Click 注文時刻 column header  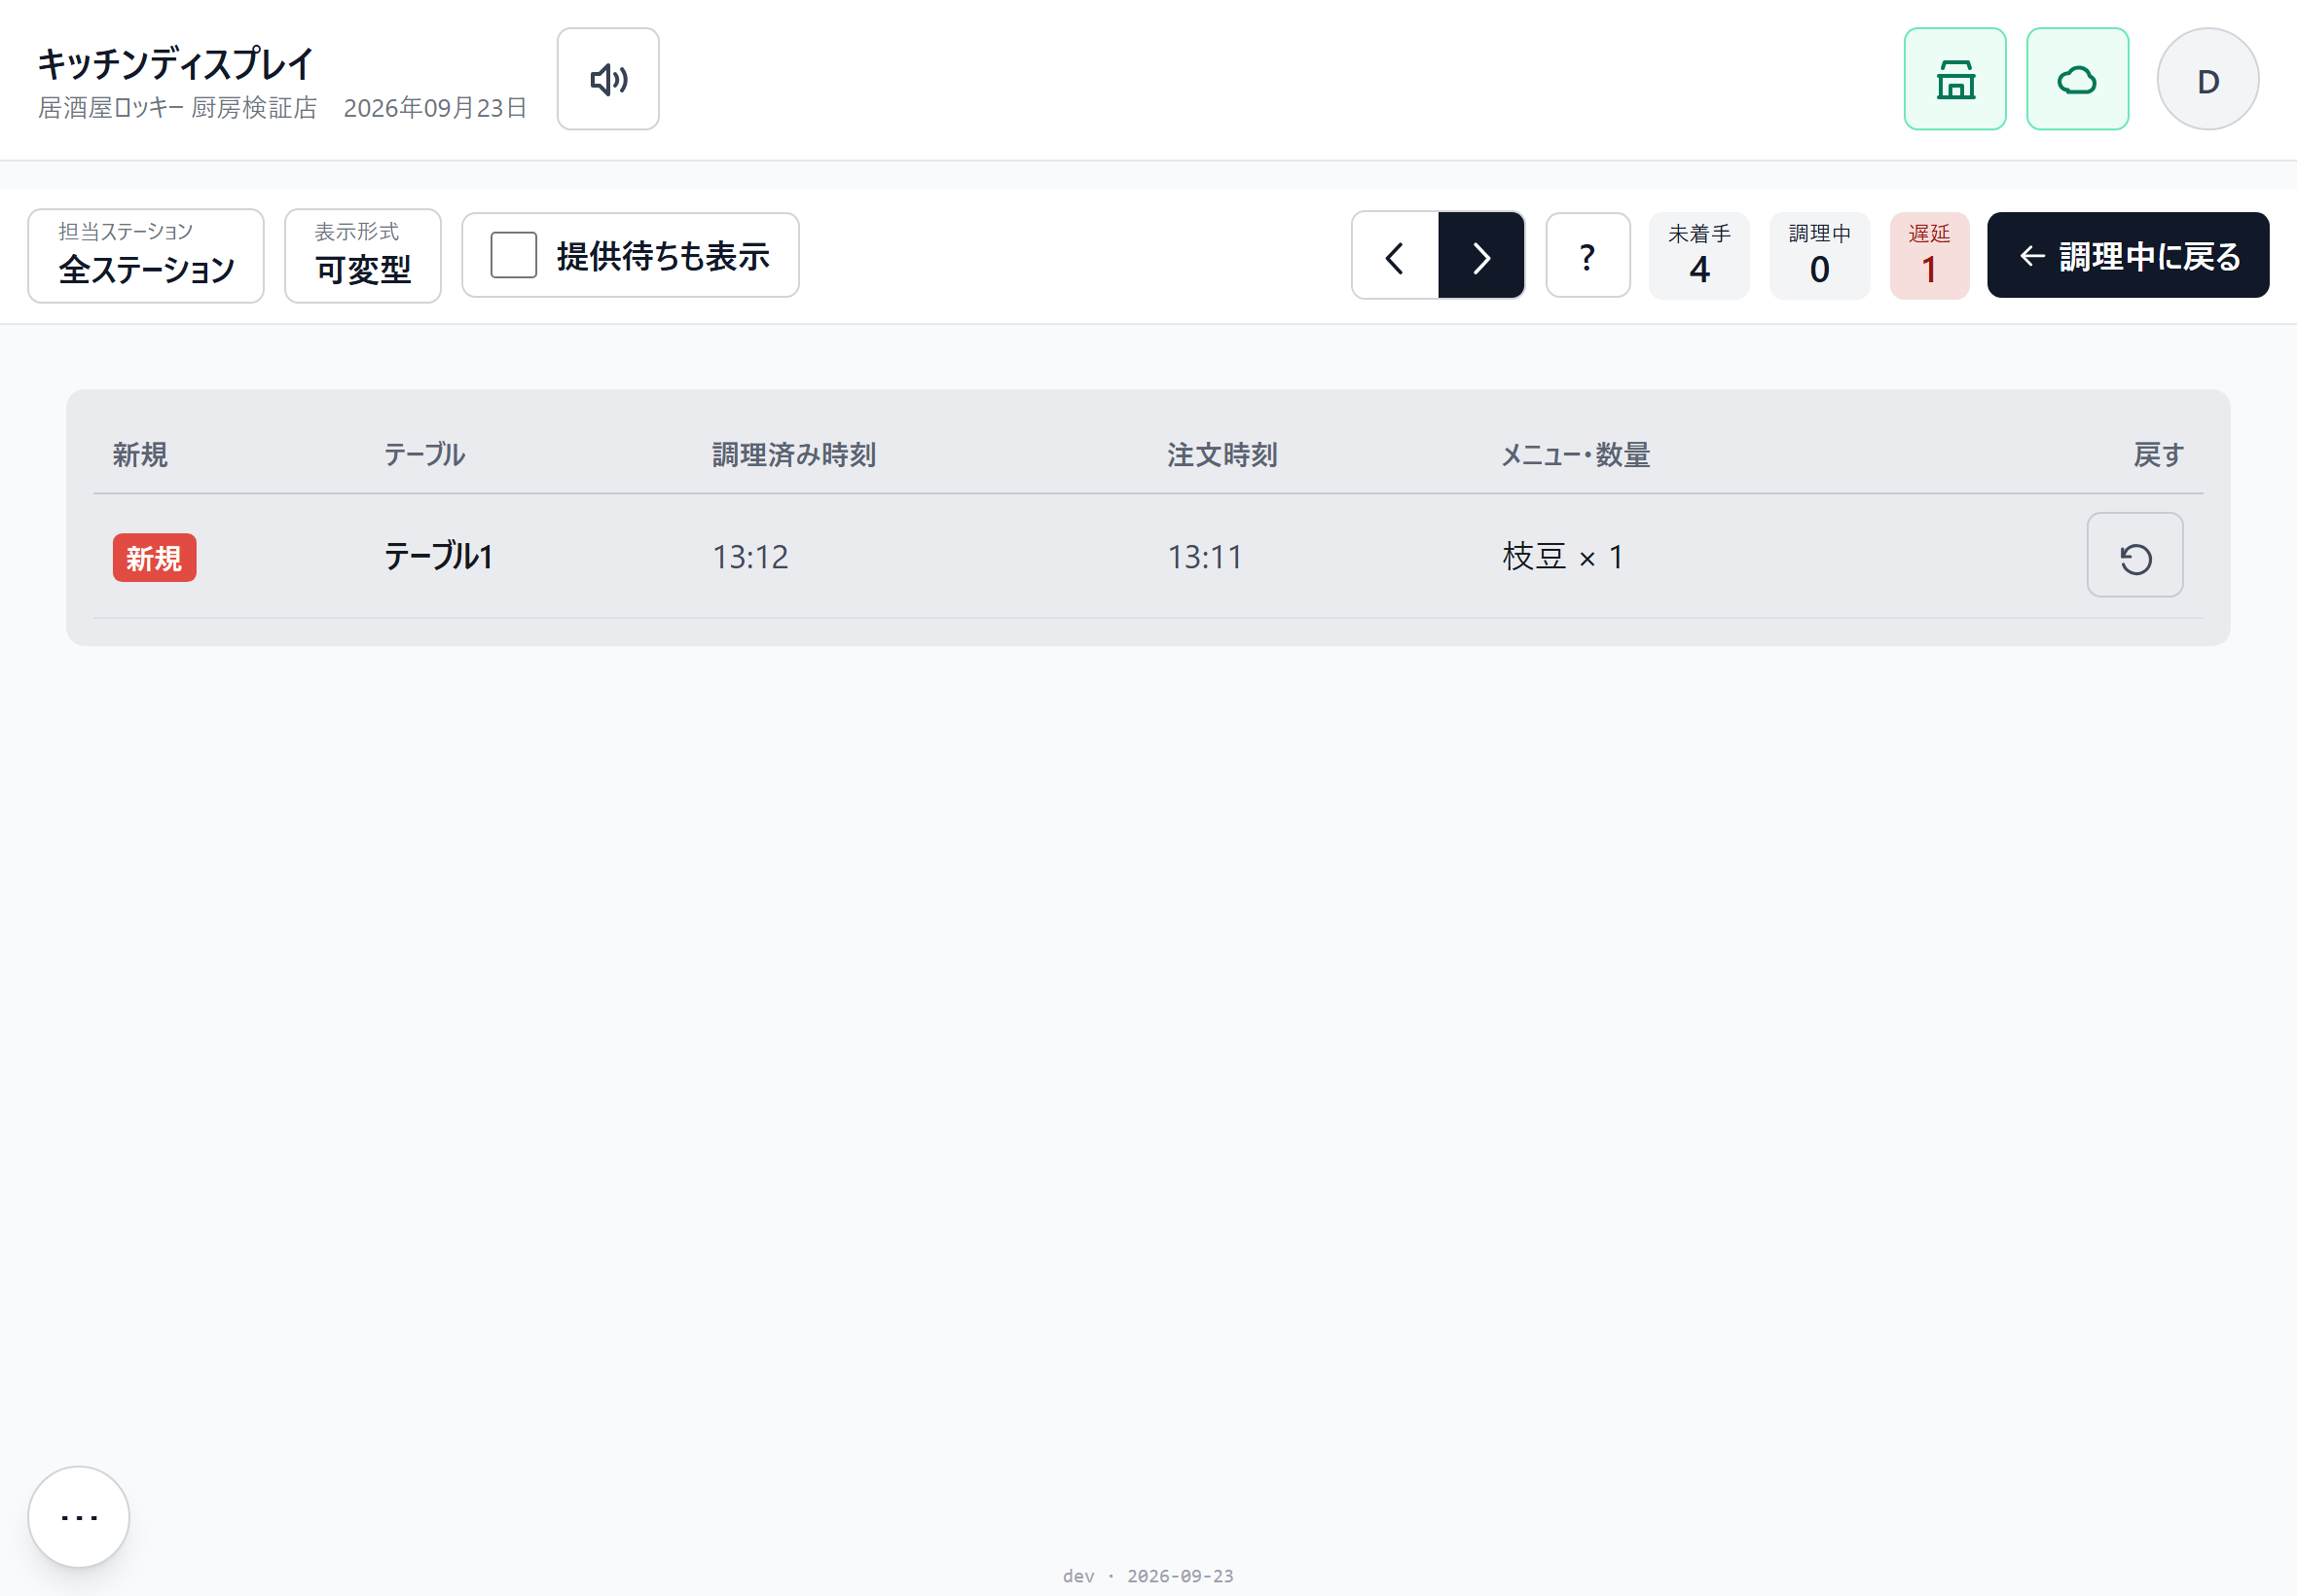click(1222, 455)
